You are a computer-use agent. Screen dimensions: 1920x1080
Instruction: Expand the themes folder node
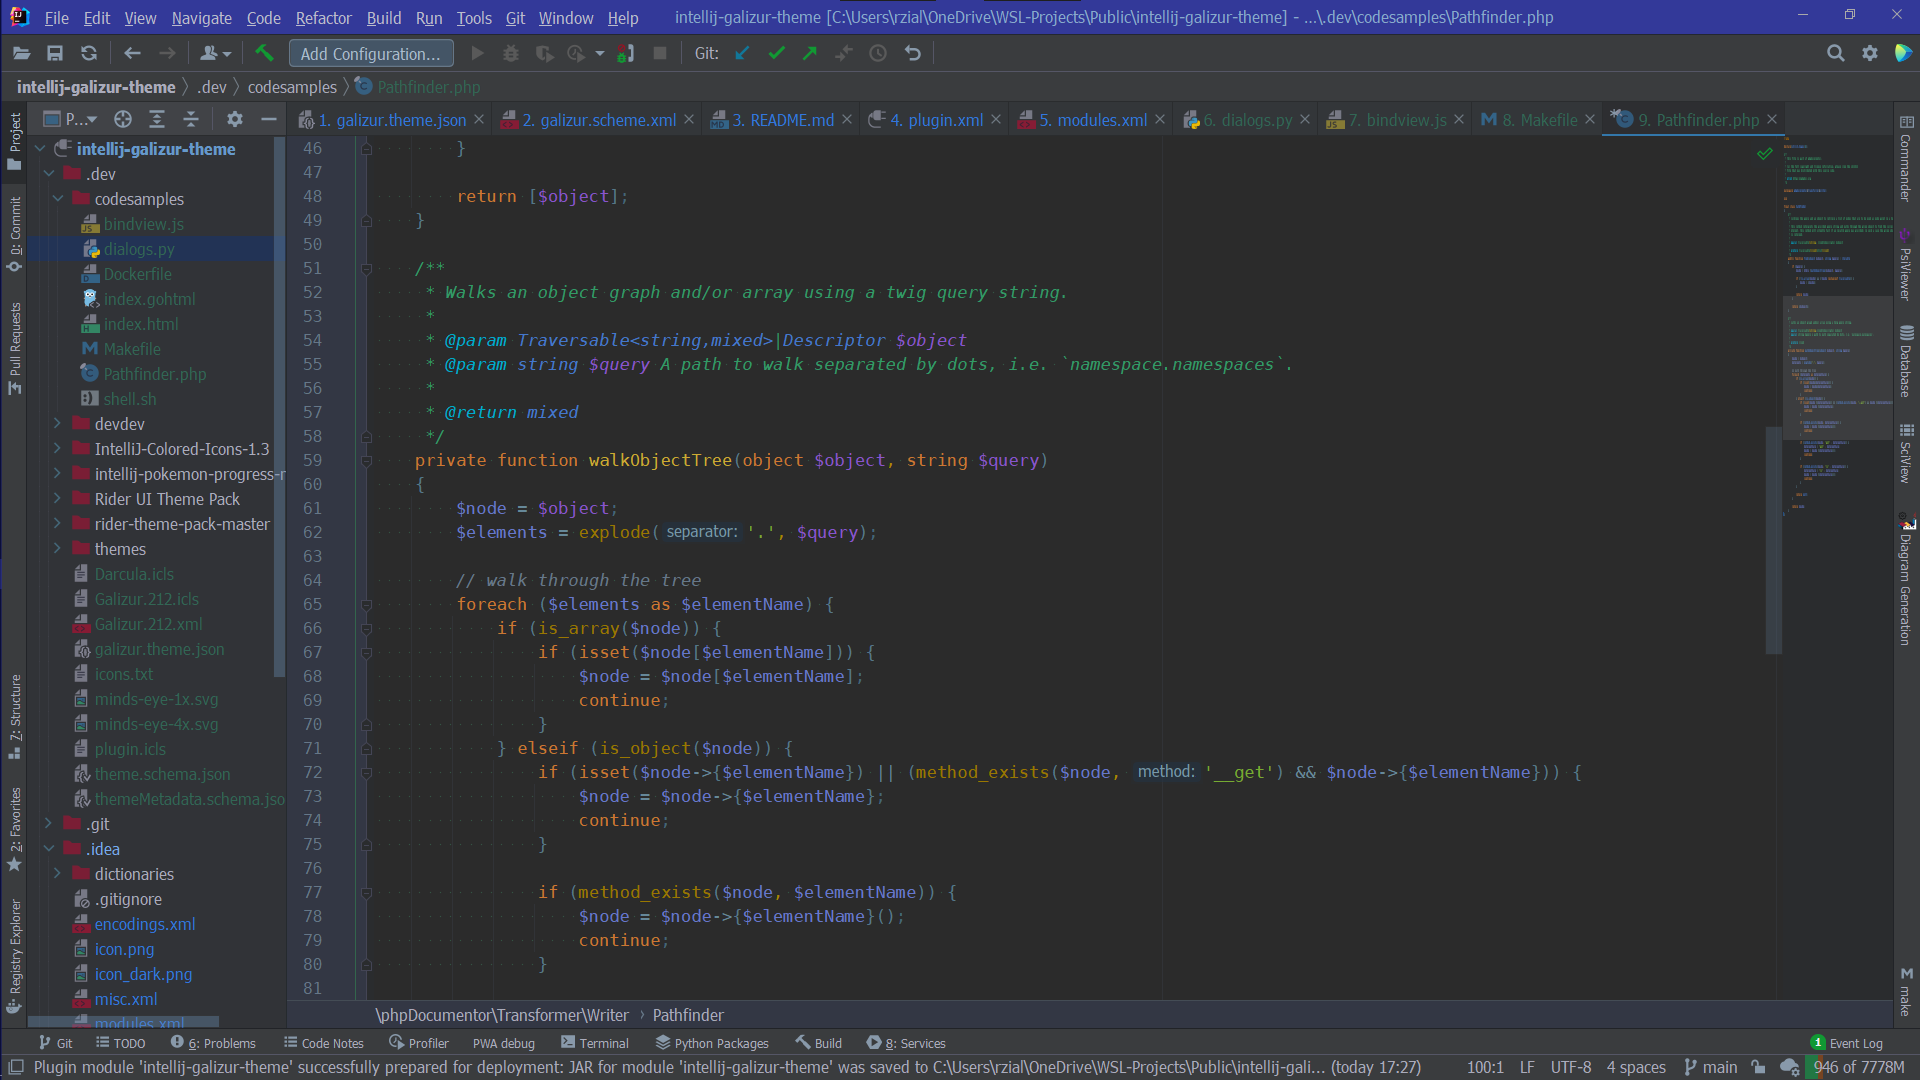pyautogui.click(x=57, y=549)
